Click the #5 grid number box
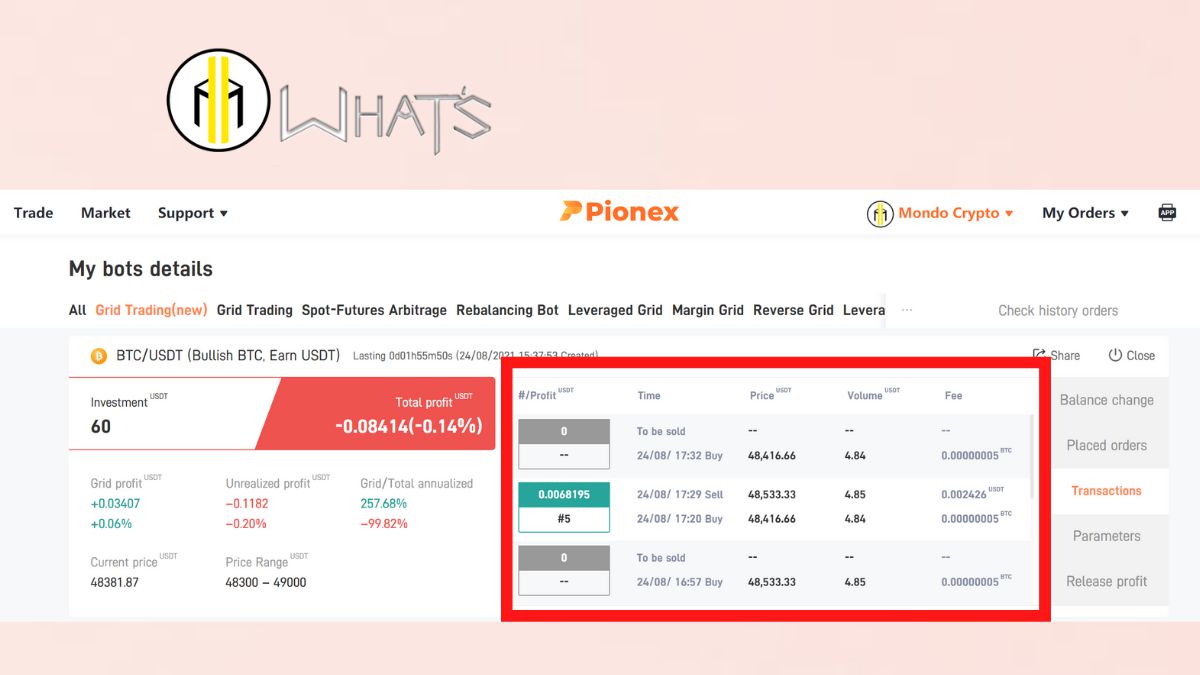 tap(564, 519)
